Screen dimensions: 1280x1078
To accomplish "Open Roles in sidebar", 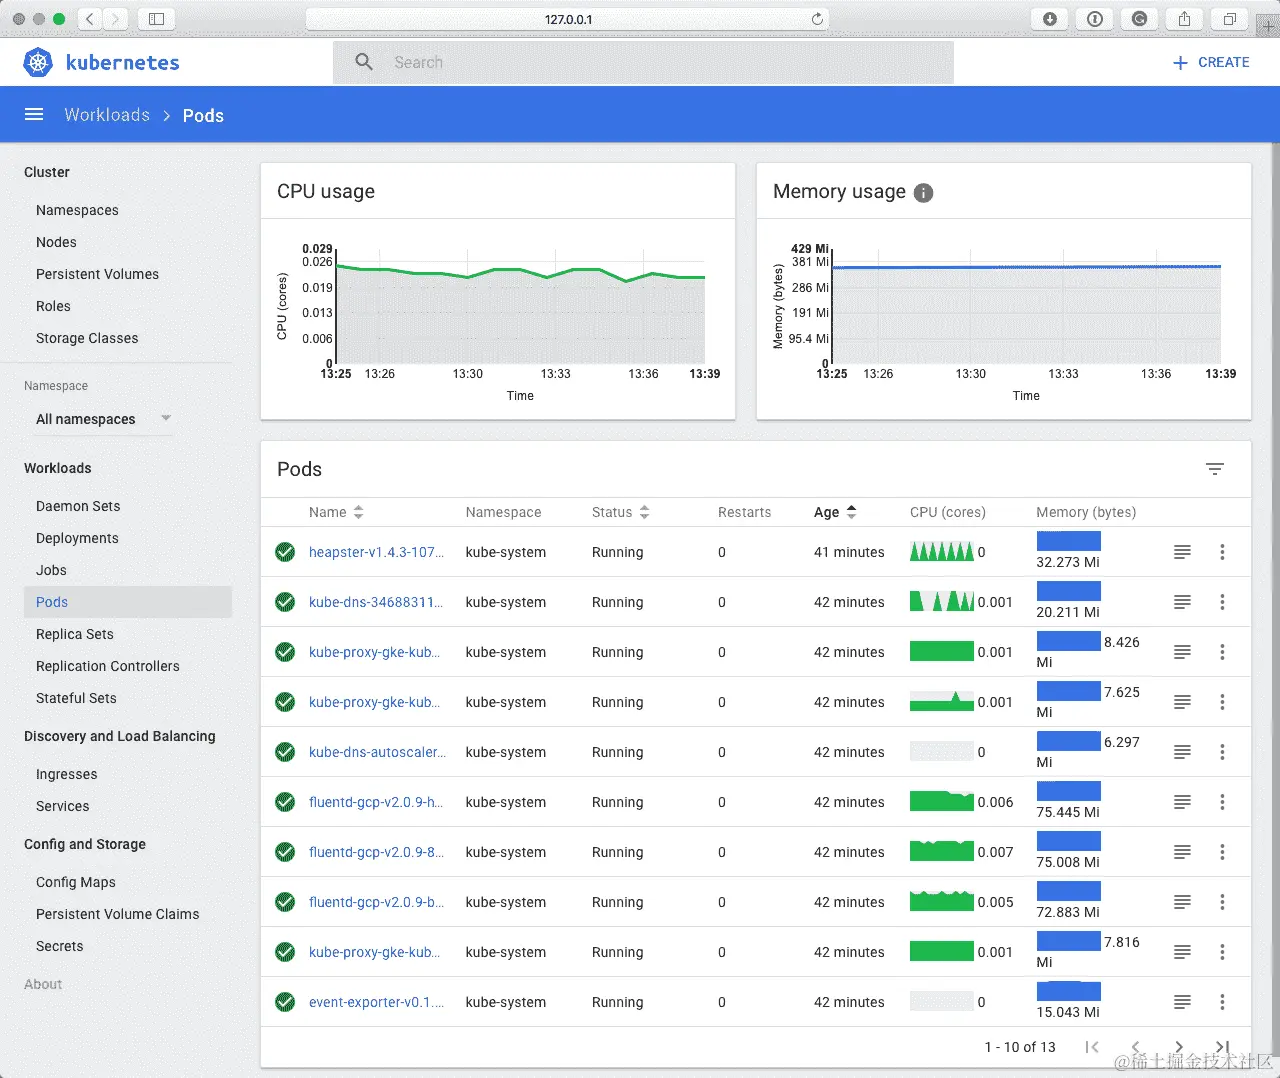I will pyautogui.click(x=53, y=306).
